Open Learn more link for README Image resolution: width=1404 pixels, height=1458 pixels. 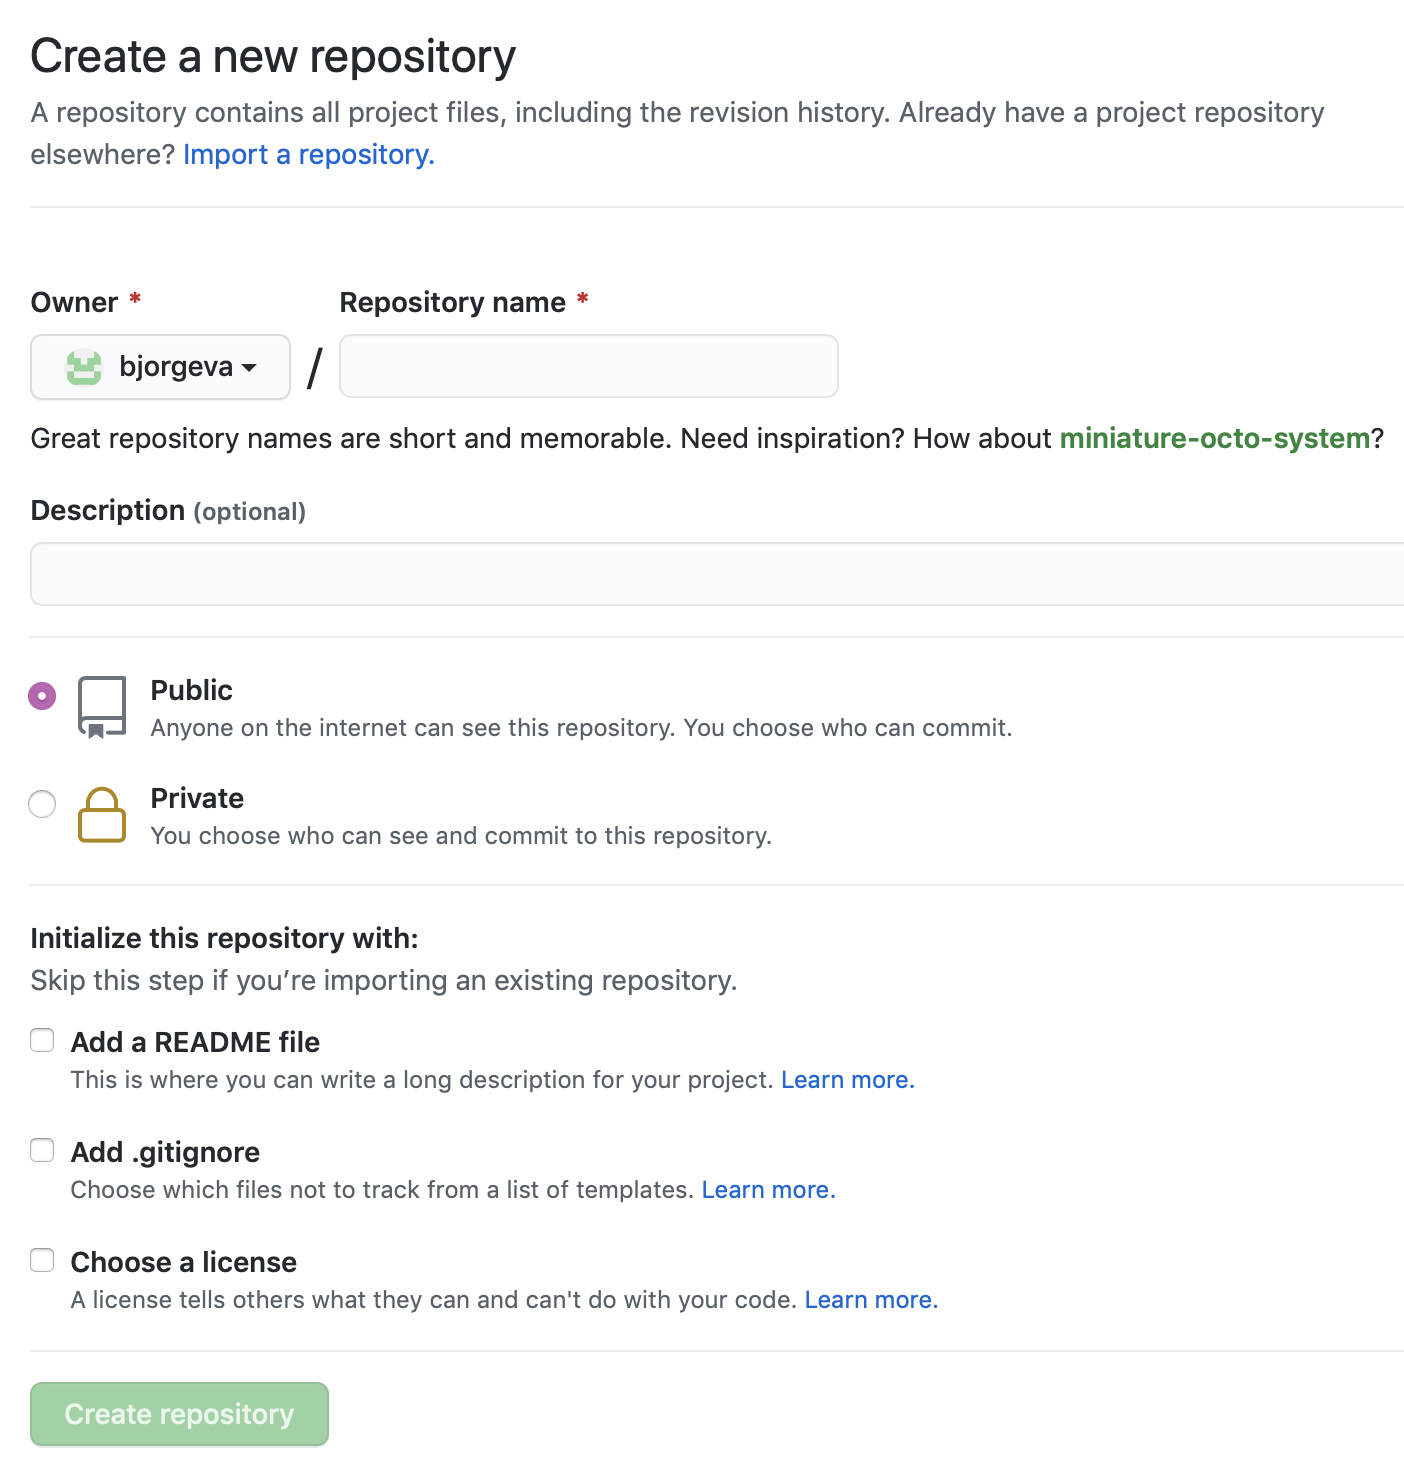click(848, 1080)
